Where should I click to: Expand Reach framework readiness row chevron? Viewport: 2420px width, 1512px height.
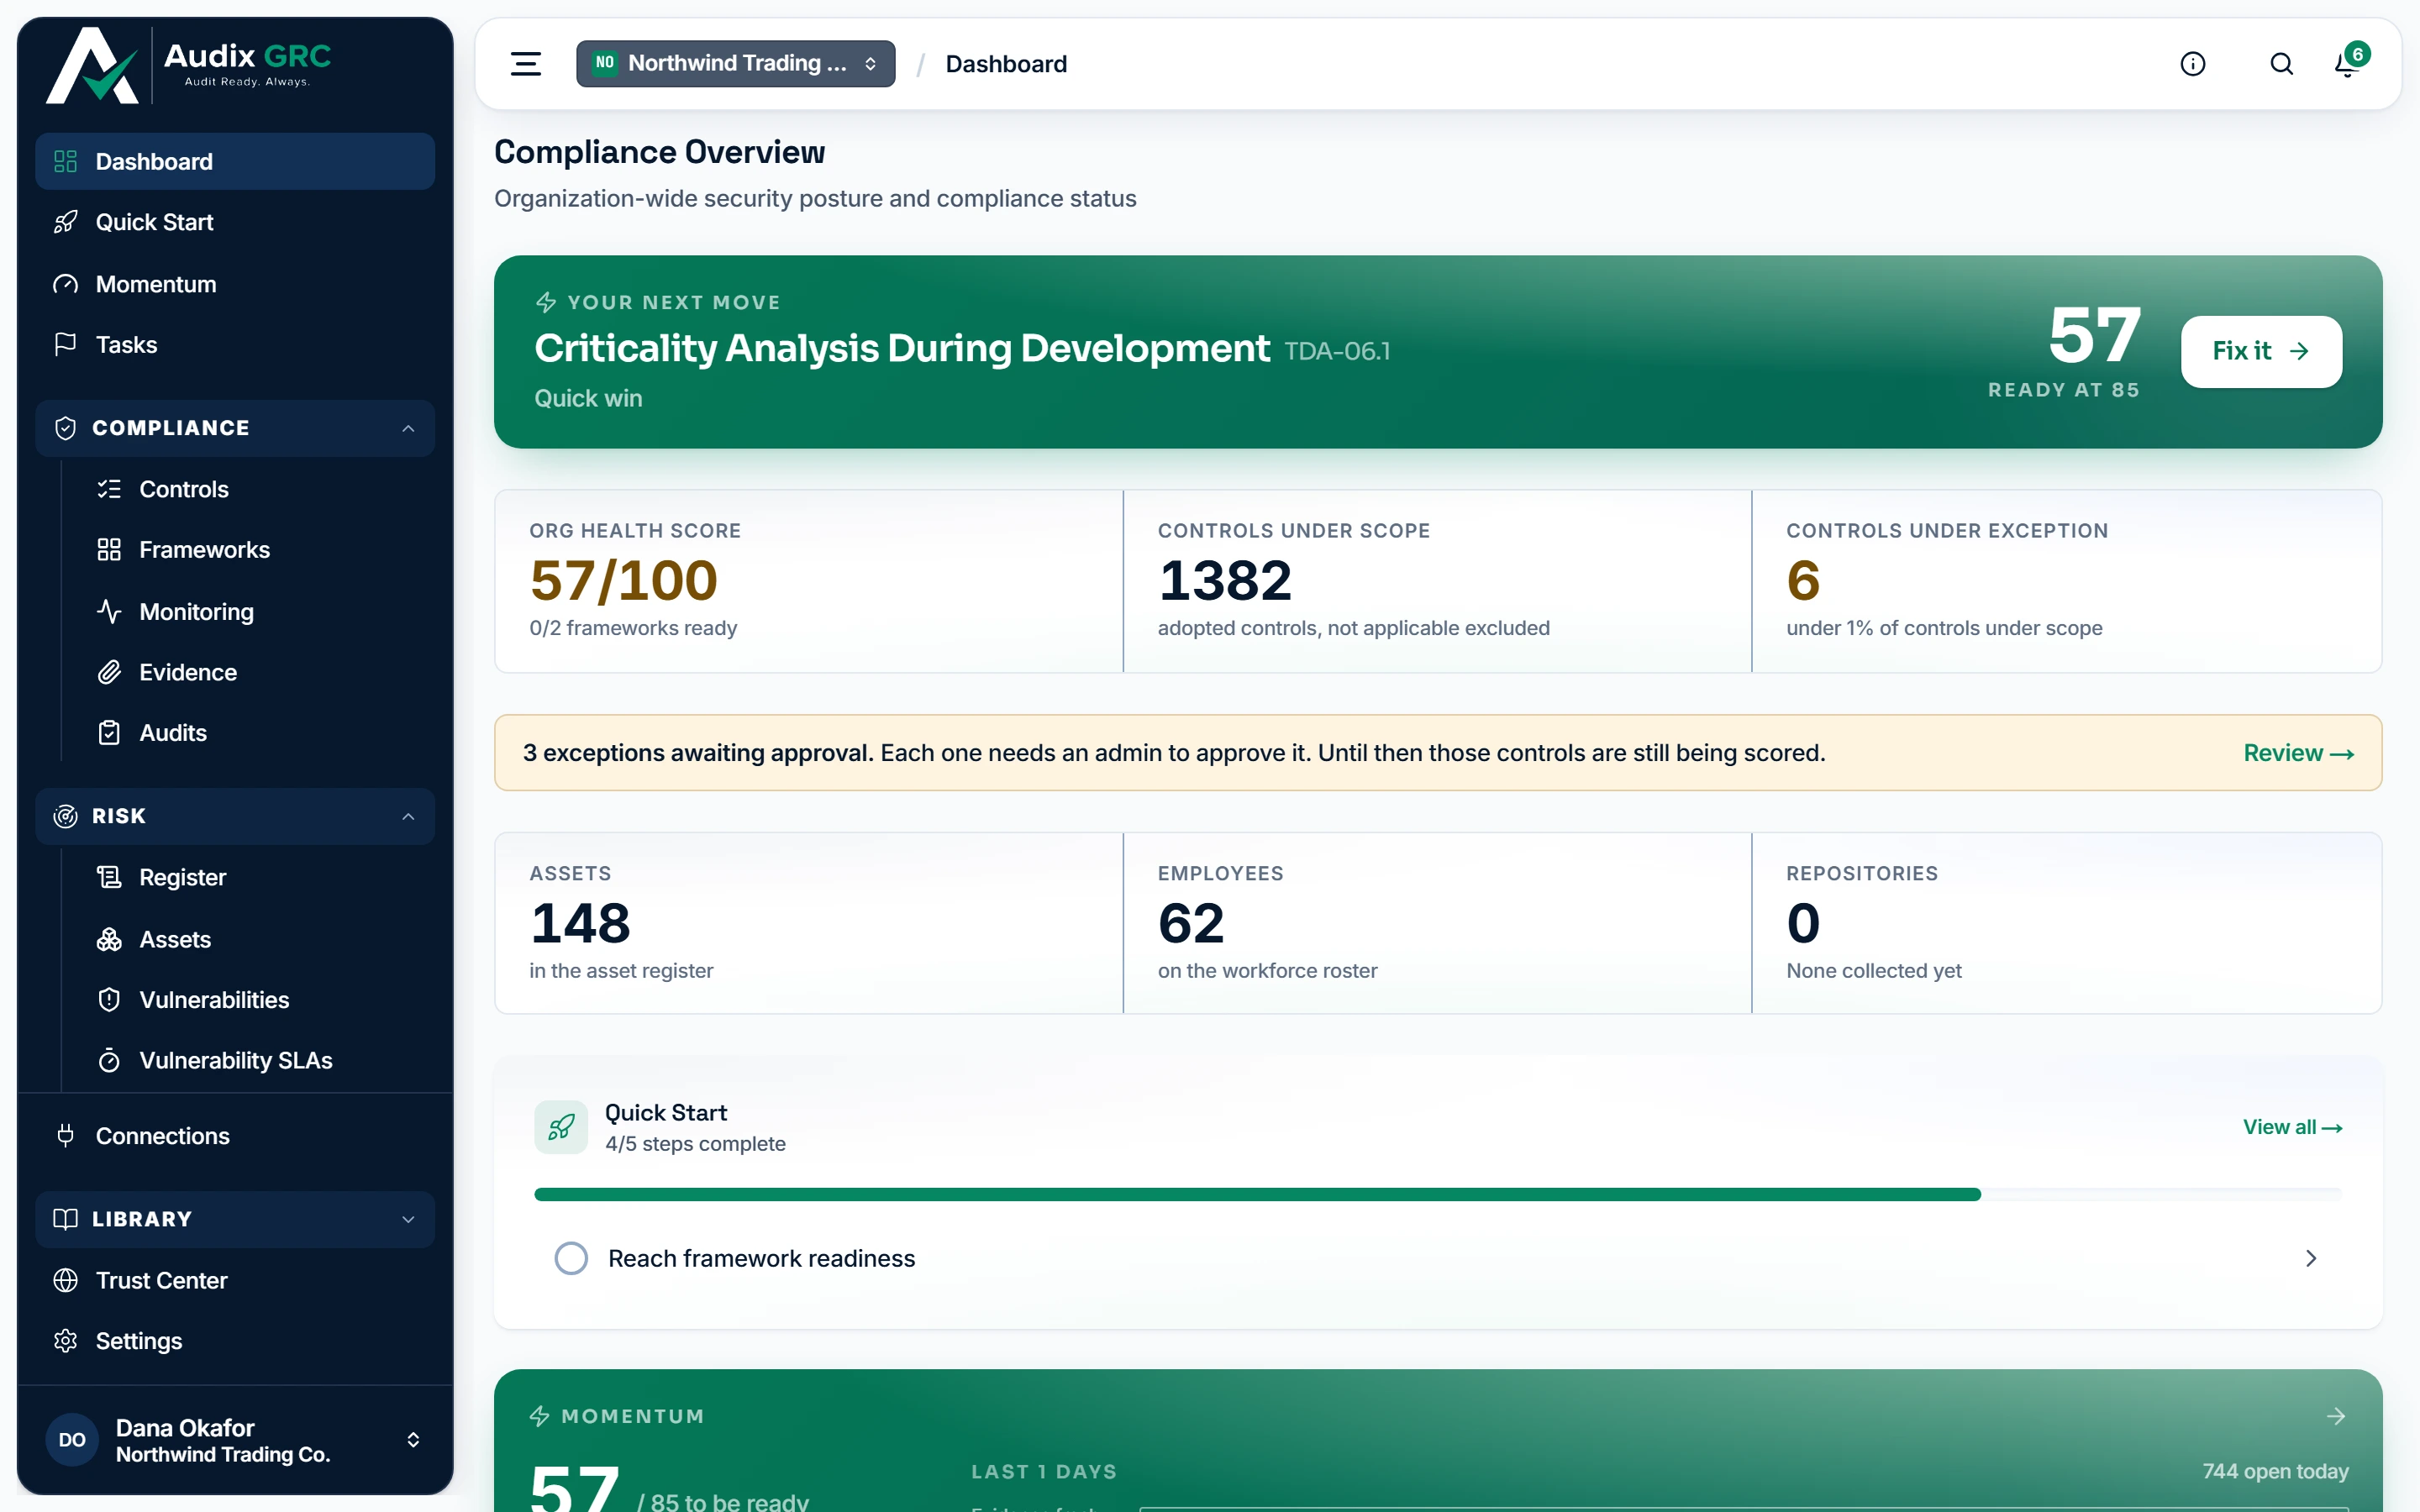tap(2311, 1258)
